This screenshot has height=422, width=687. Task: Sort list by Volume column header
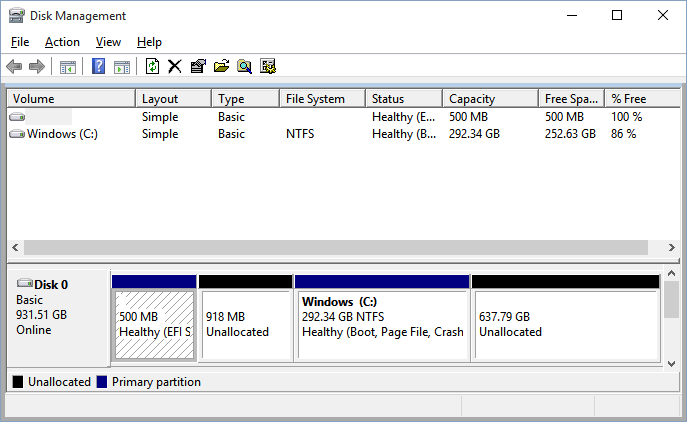tap(70, 99)
